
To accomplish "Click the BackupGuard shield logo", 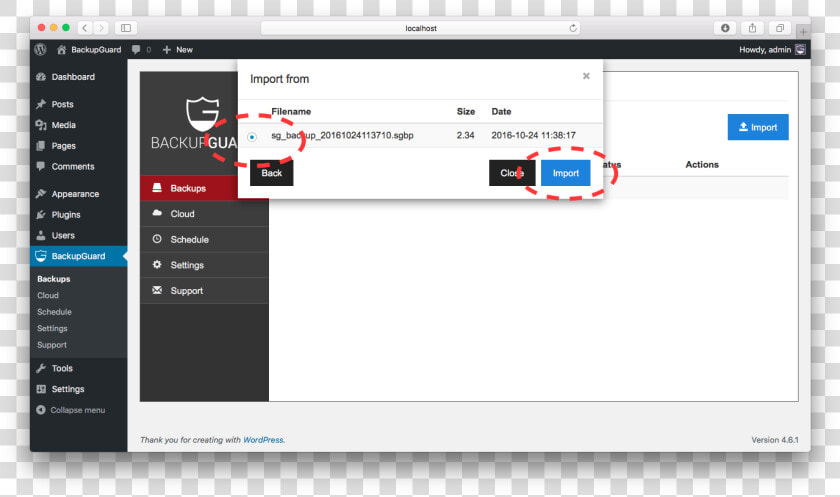I will click(202, 114).
